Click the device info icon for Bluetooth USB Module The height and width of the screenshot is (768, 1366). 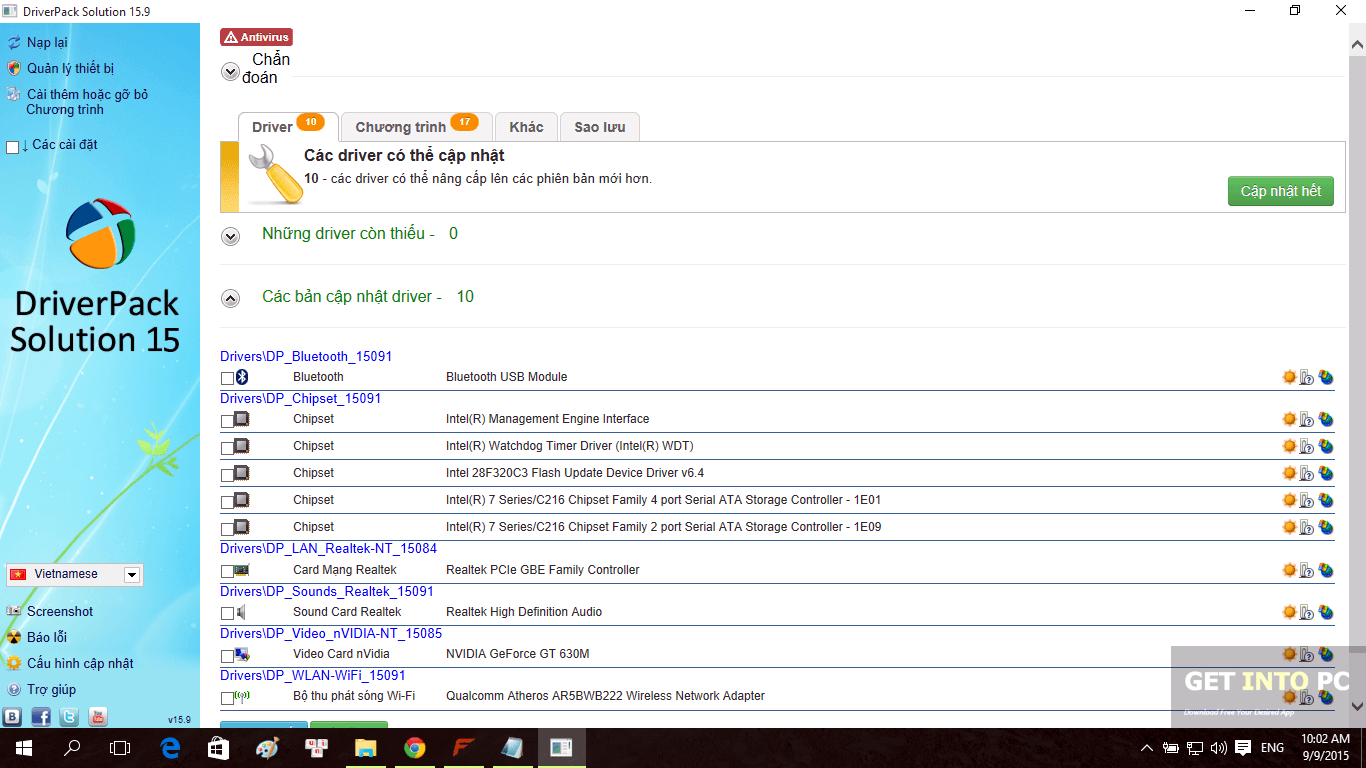point(1307,378)
